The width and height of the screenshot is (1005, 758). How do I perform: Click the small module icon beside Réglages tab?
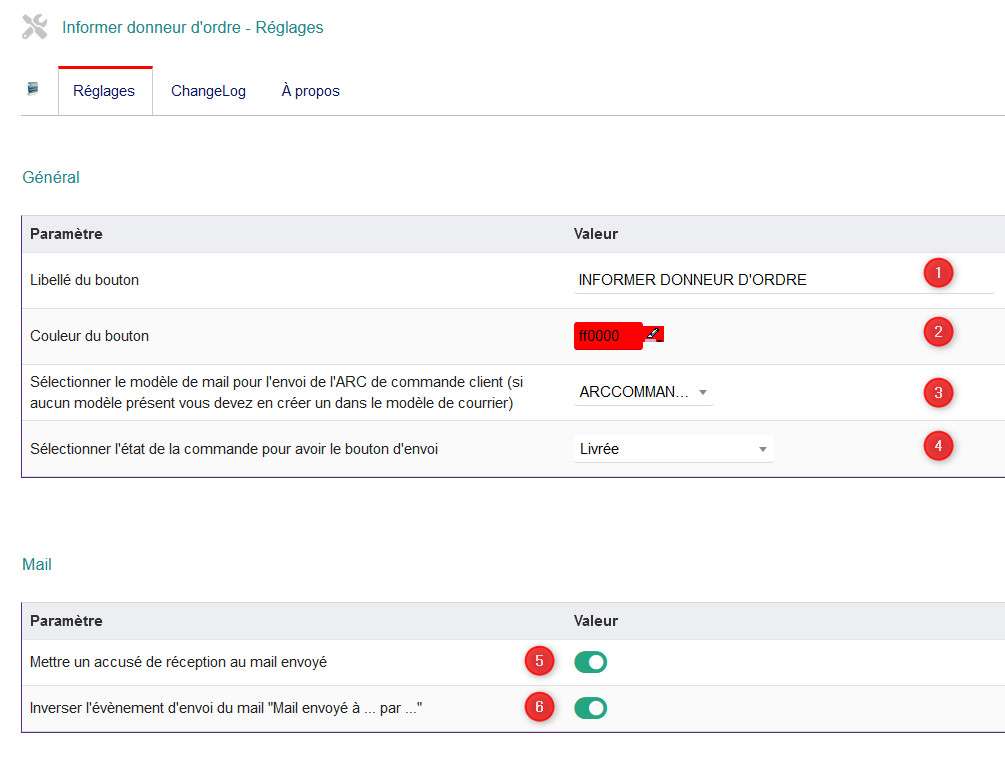(x=33, y=89)
